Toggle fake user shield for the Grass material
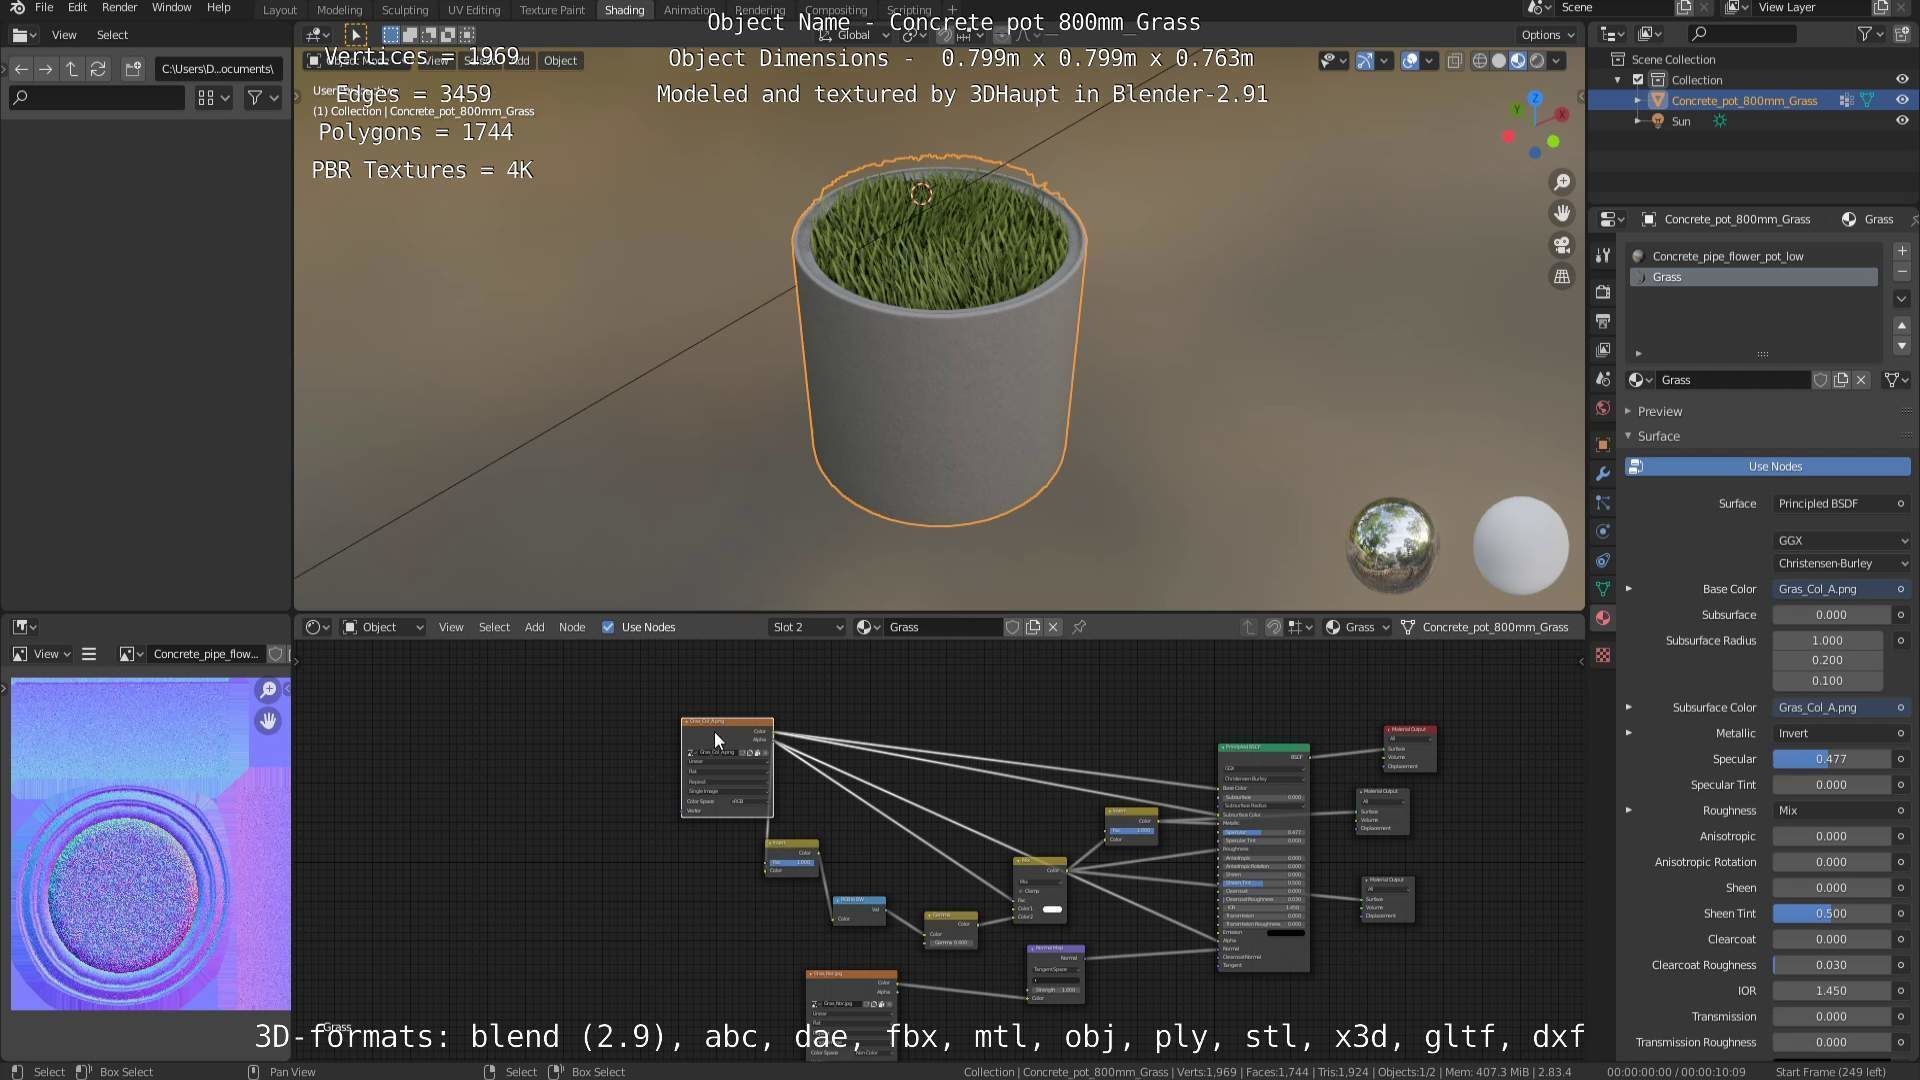The width and height of the screenshot is (1920, 1080). (1821, 380)
